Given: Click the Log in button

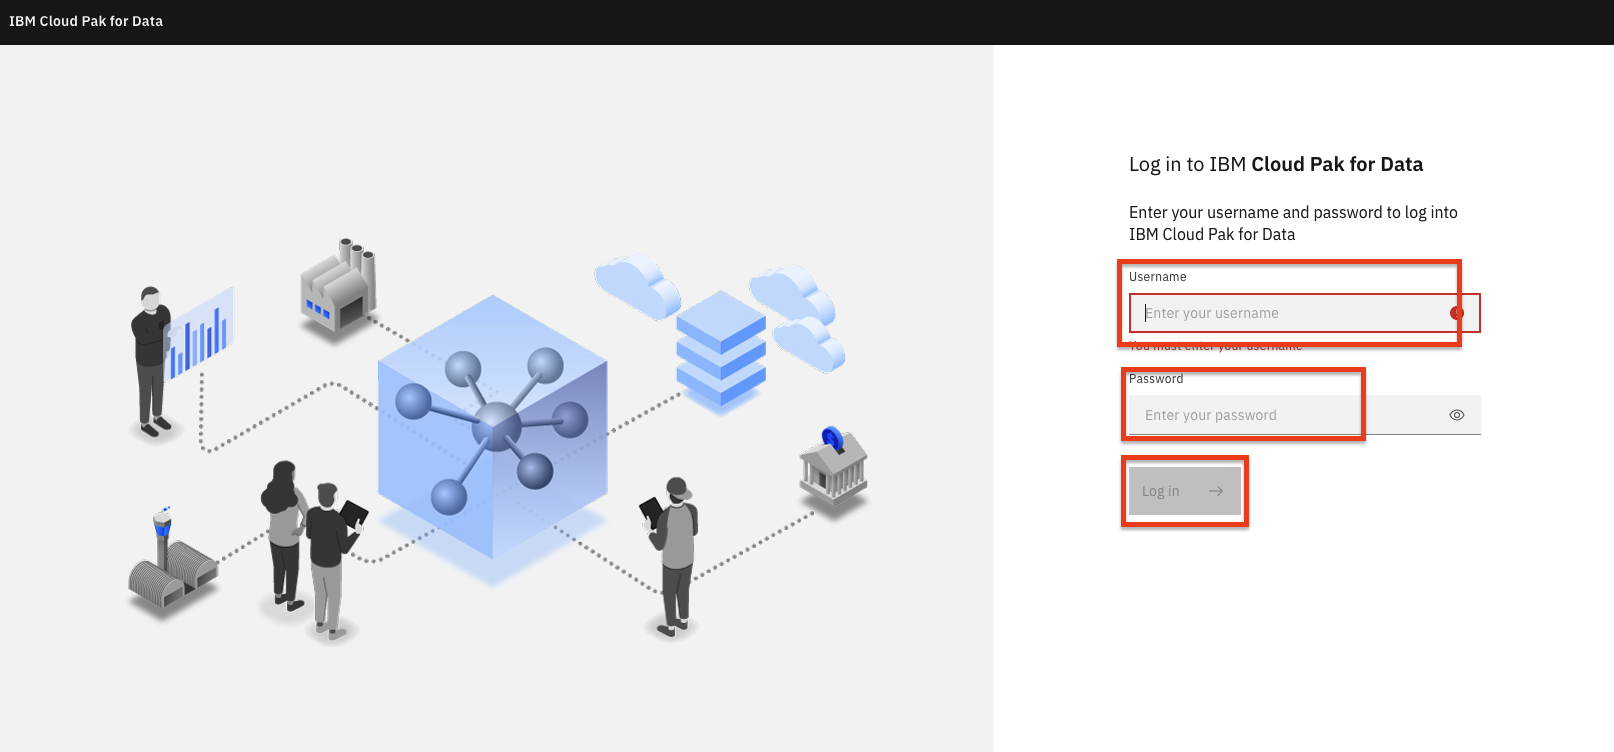Looking at the screenshot, I should tap(1185, 491).
